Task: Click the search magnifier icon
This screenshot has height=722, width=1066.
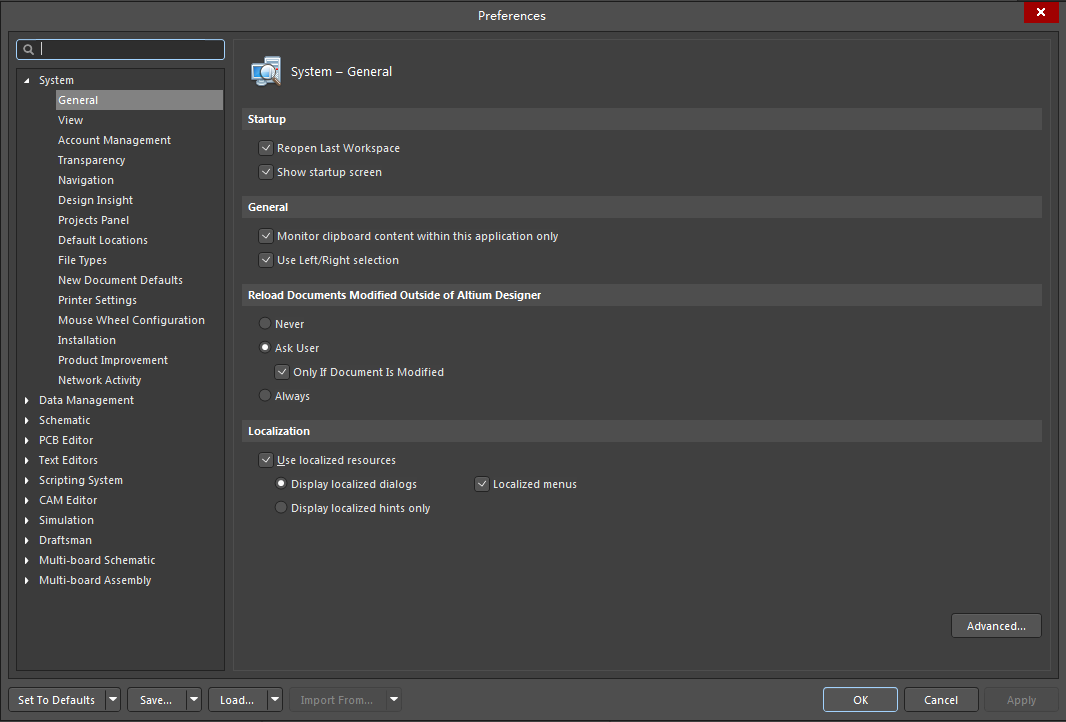Action: point(29,50)
